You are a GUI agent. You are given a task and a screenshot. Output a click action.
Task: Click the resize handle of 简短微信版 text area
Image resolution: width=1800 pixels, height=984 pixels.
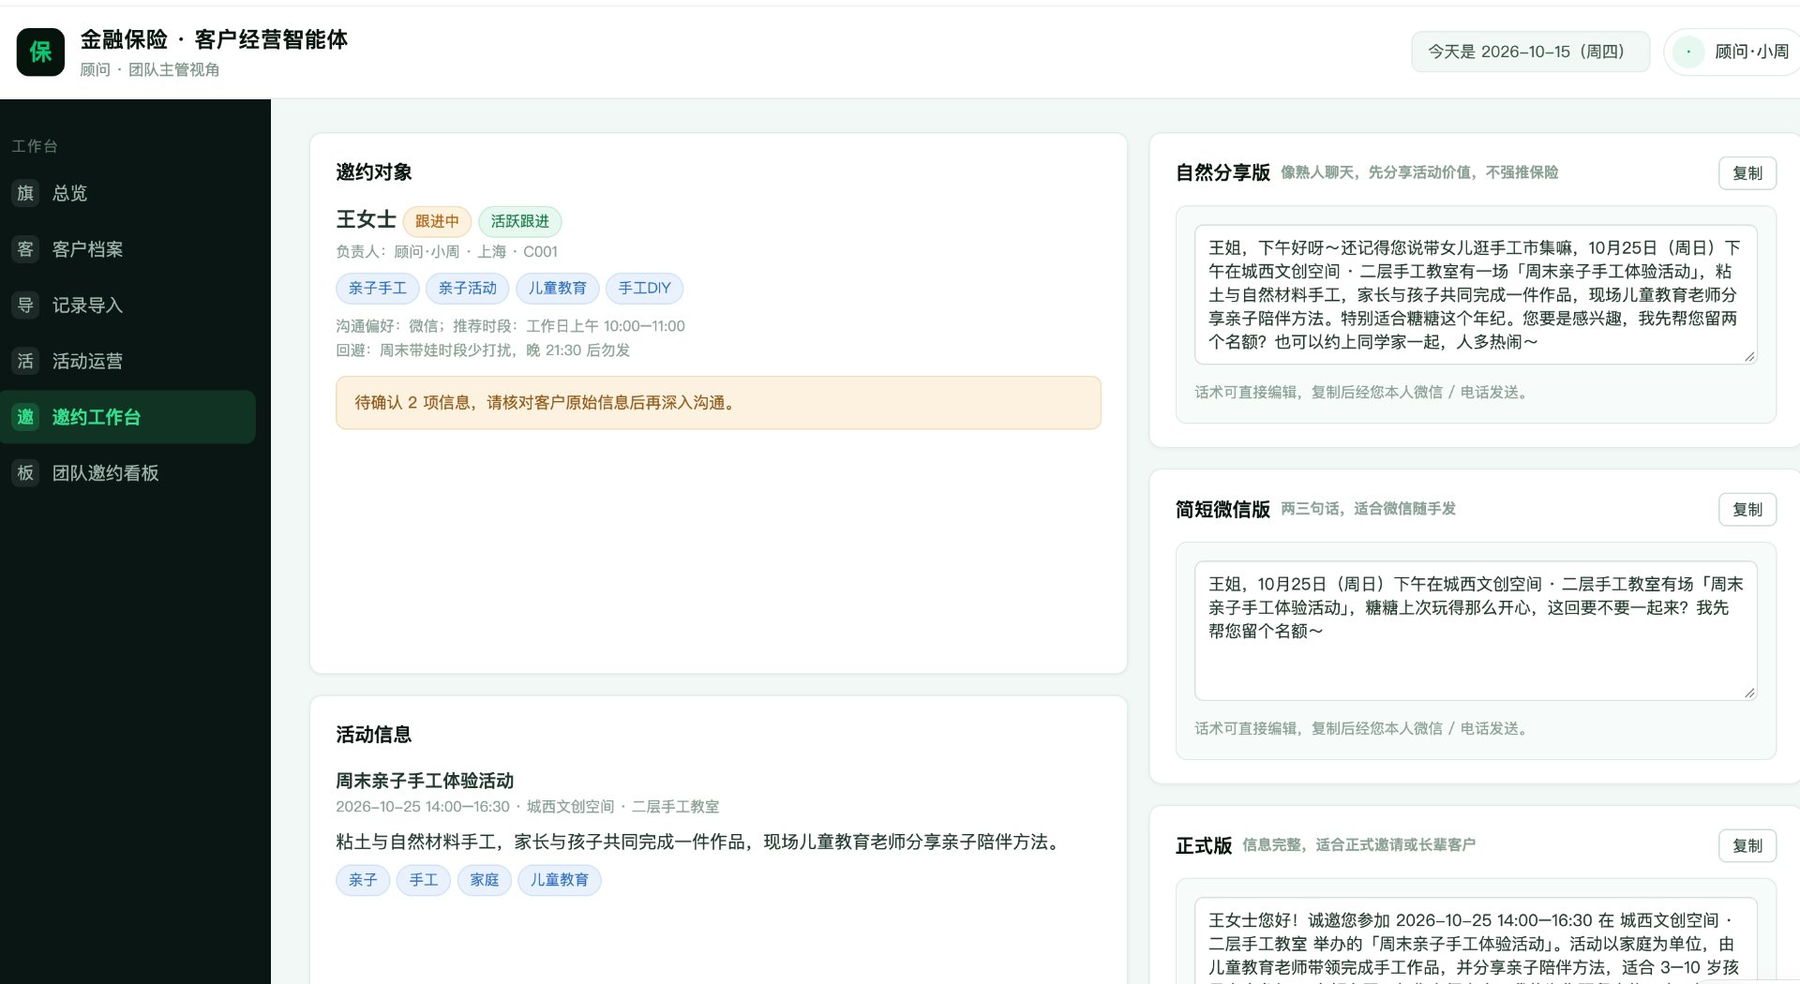click(x=1750, y=693)
